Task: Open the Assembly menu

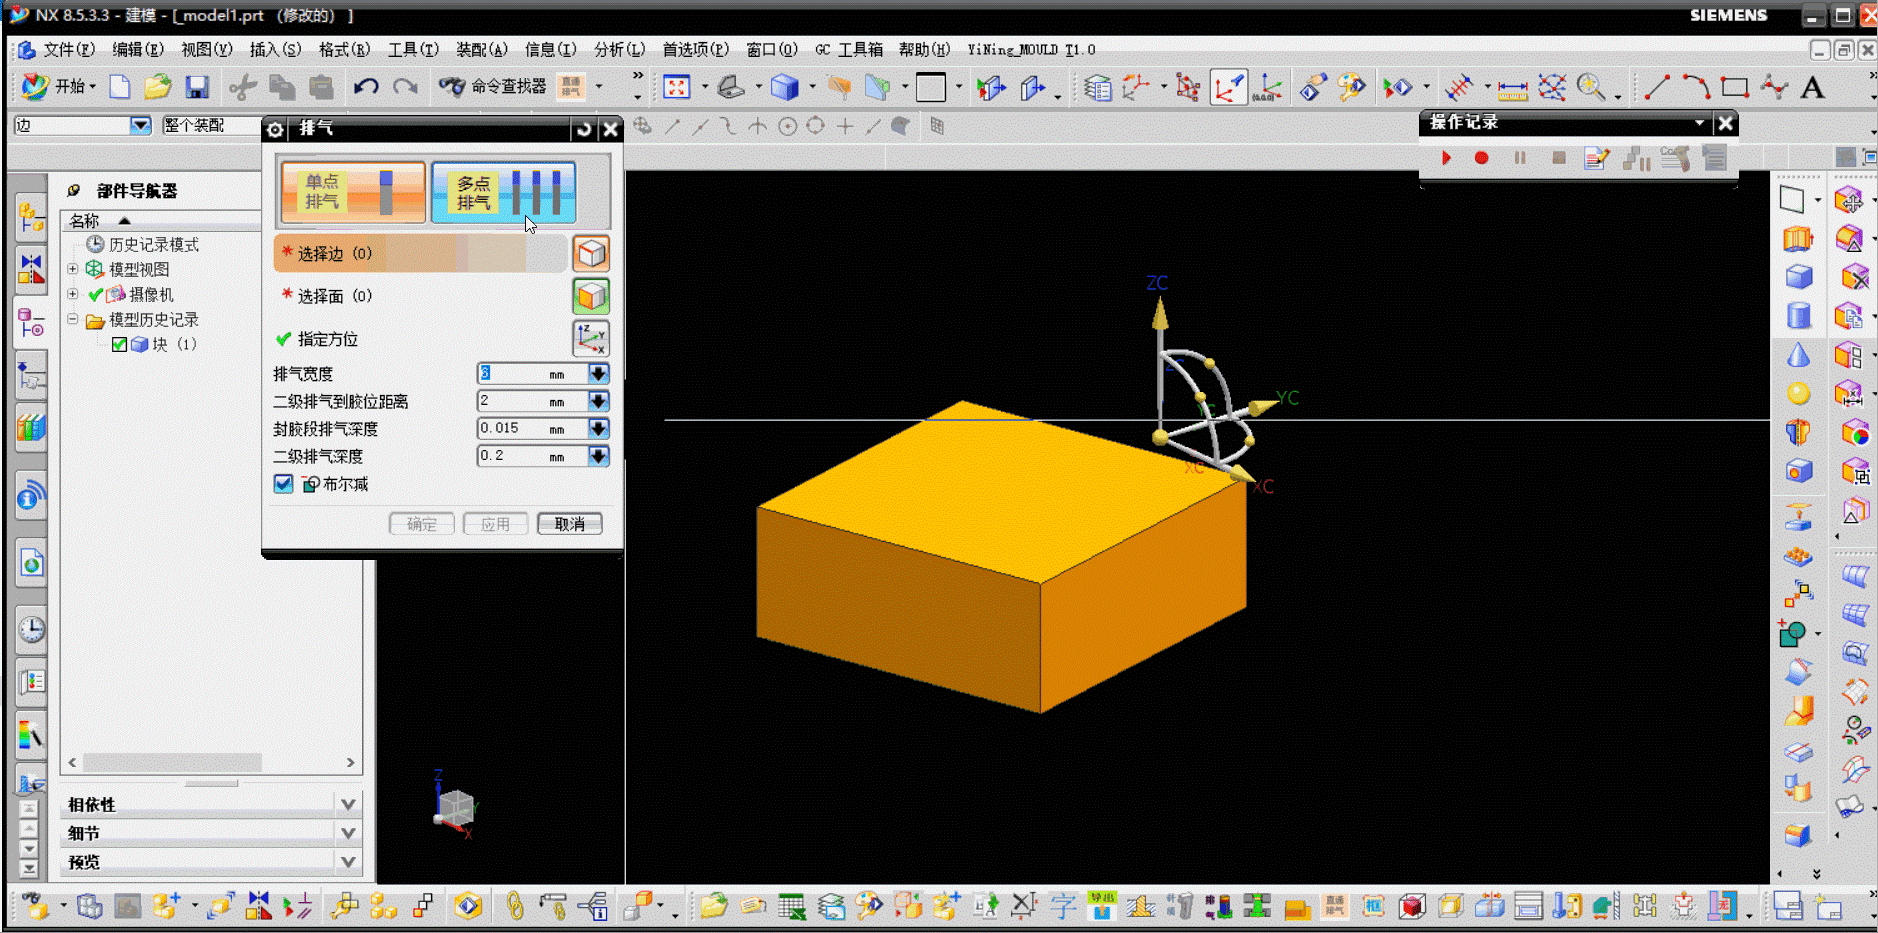Action: pos(481,49)
